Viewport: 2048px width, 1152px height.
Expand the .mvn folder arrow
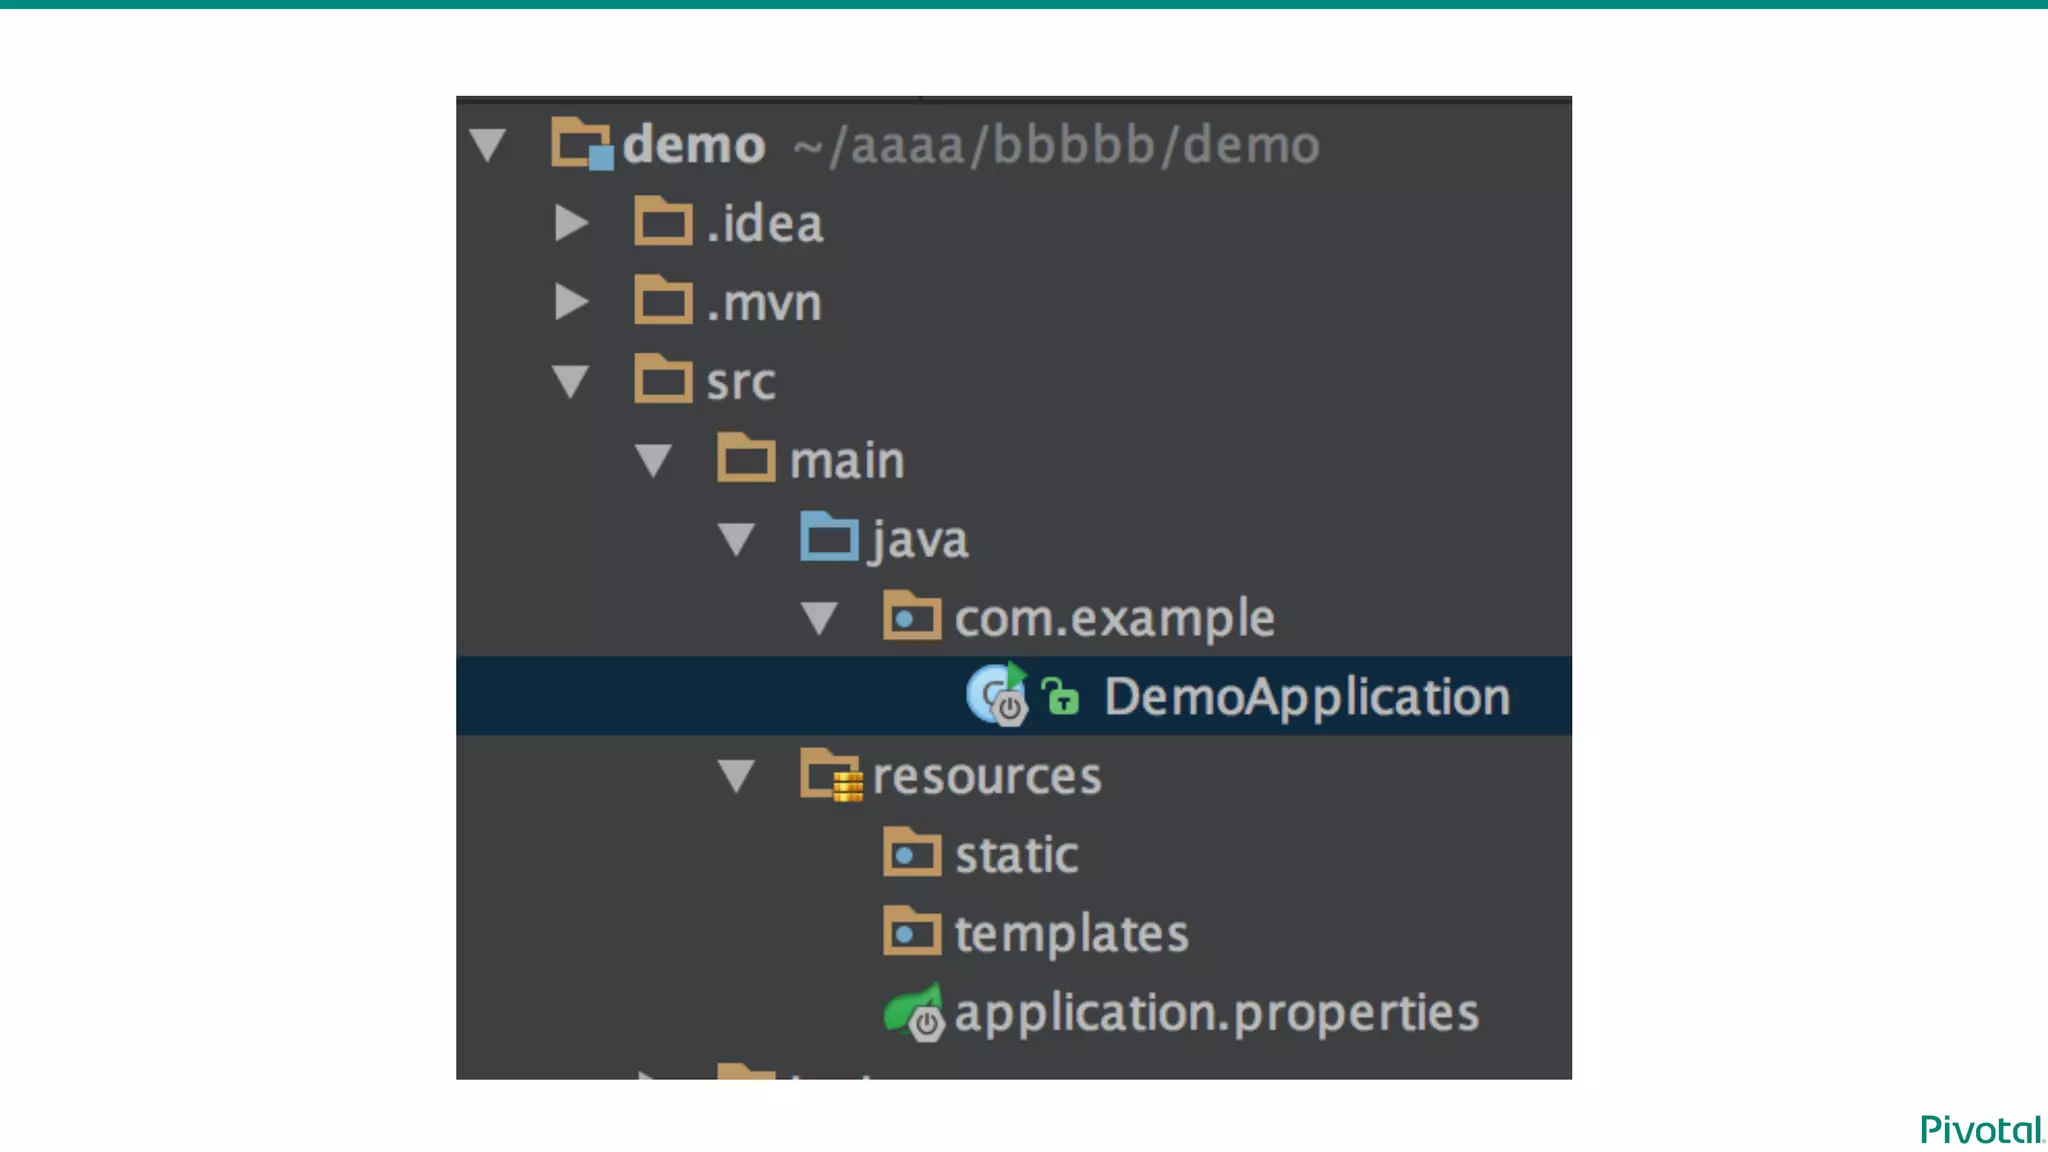coord(571,301)
